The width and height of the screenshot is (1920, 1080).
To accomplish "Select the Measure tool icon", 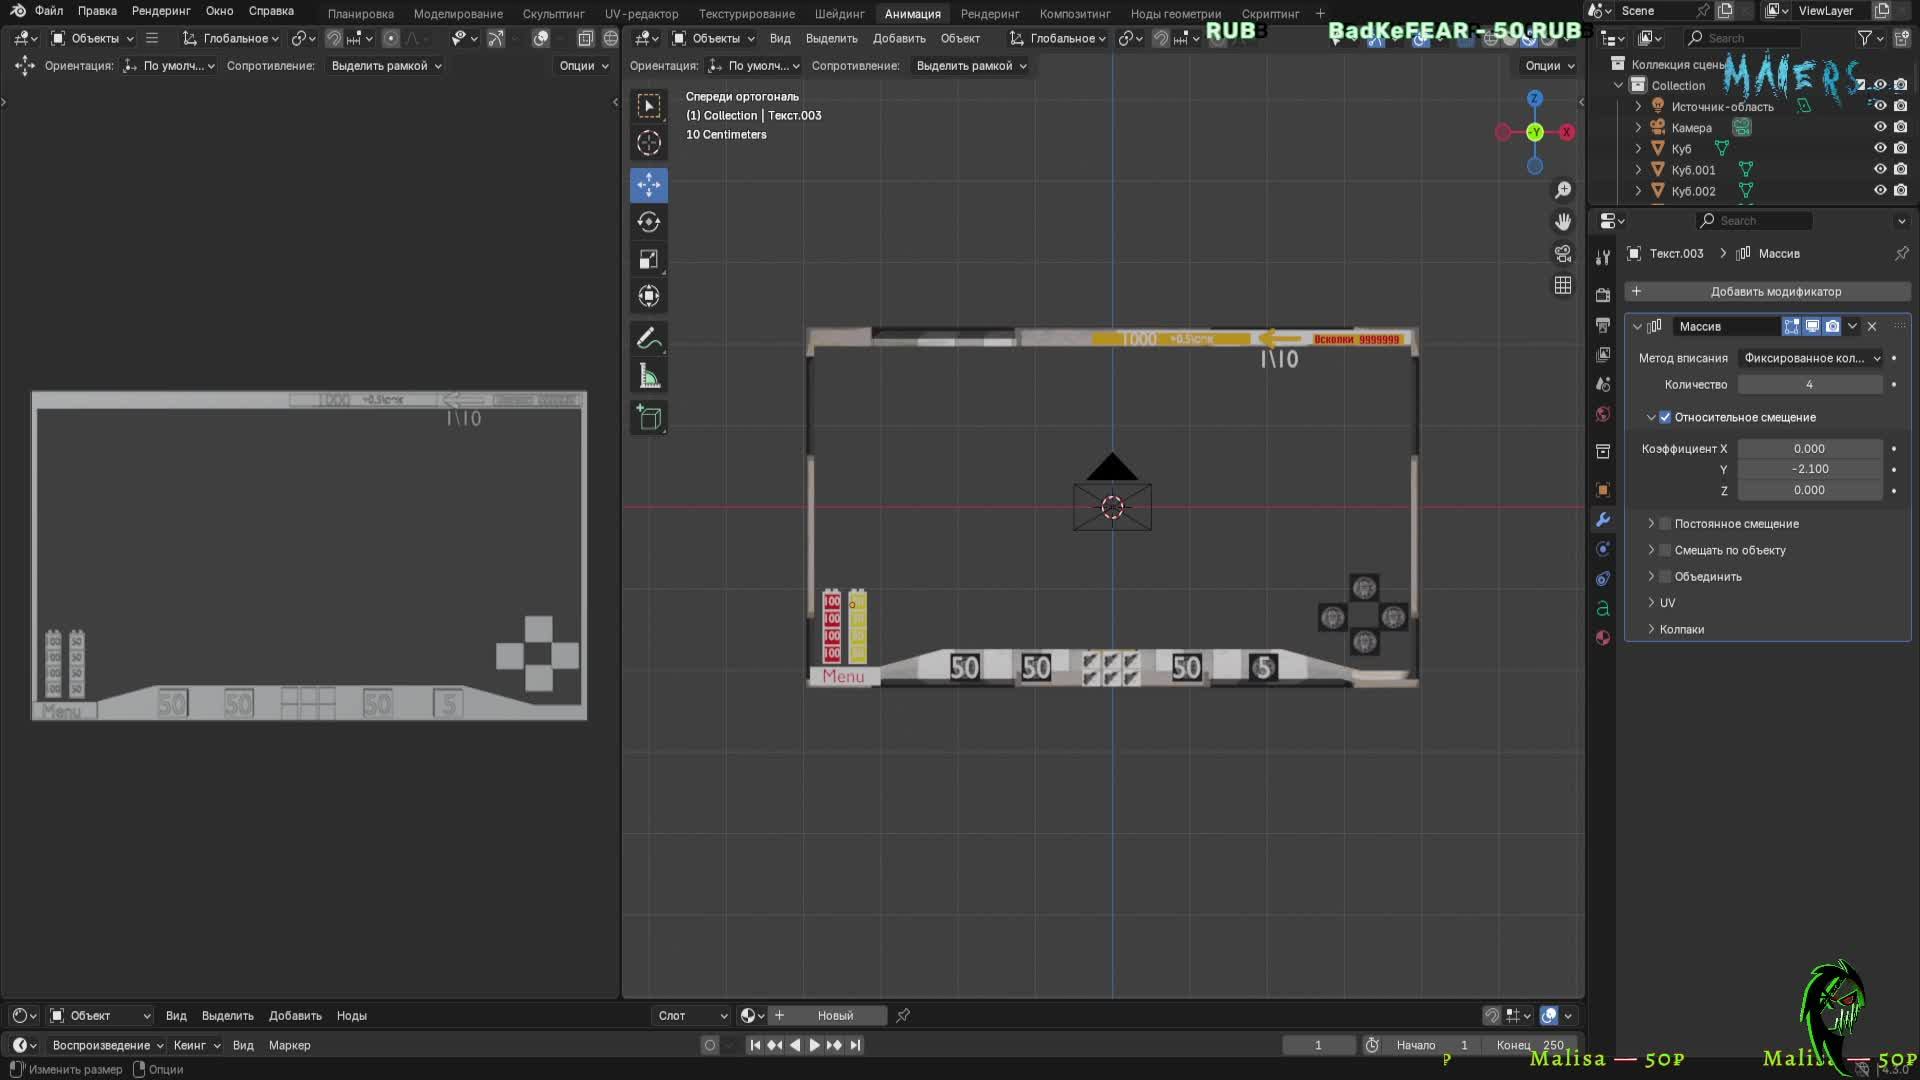I will (649, 377).
